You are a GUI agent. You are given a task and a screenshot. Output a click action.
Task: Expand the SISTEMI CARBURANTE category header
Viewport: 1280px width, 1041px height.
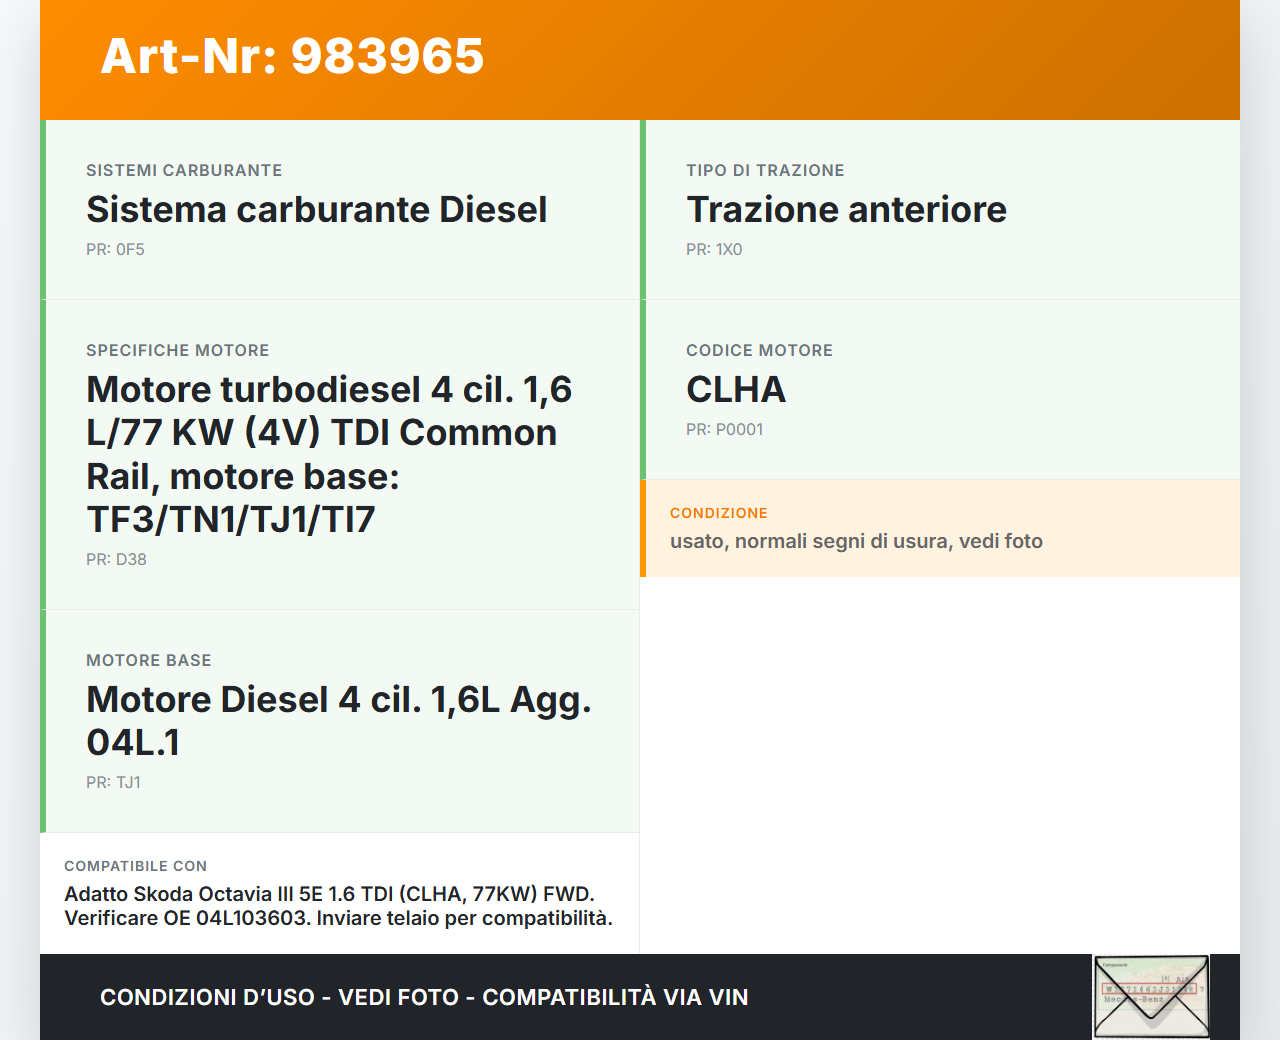coord(184,170)
